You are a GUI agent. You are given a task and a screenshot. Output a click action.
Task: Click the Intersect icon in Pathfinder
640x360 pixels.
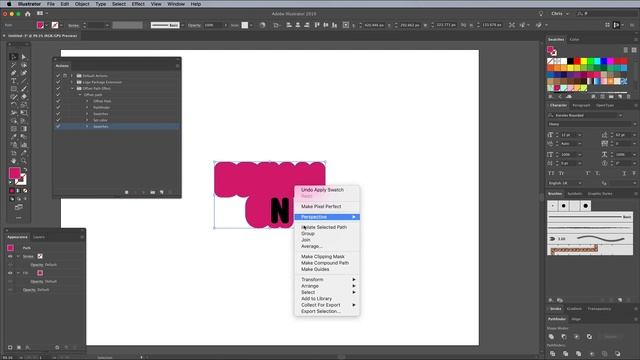point(576,337)
